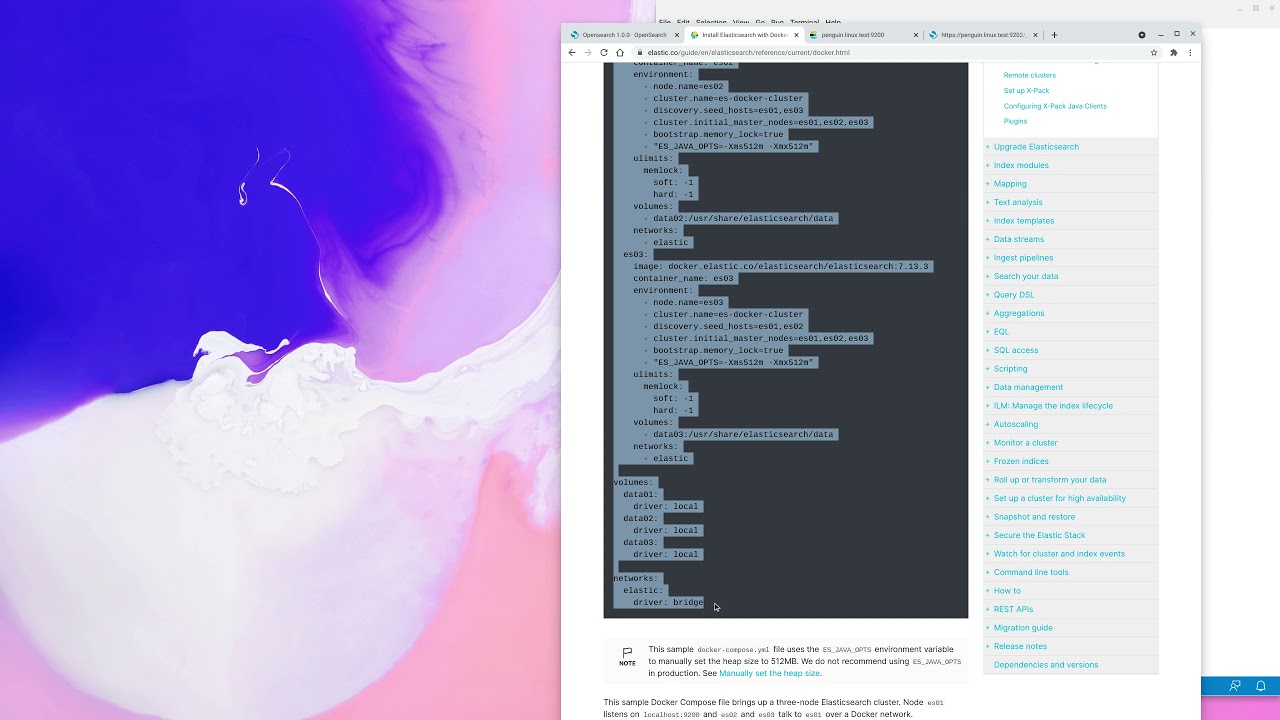Click the es03 image line in the code block
Screen dimensions: 1280x720
click(781, 266)
